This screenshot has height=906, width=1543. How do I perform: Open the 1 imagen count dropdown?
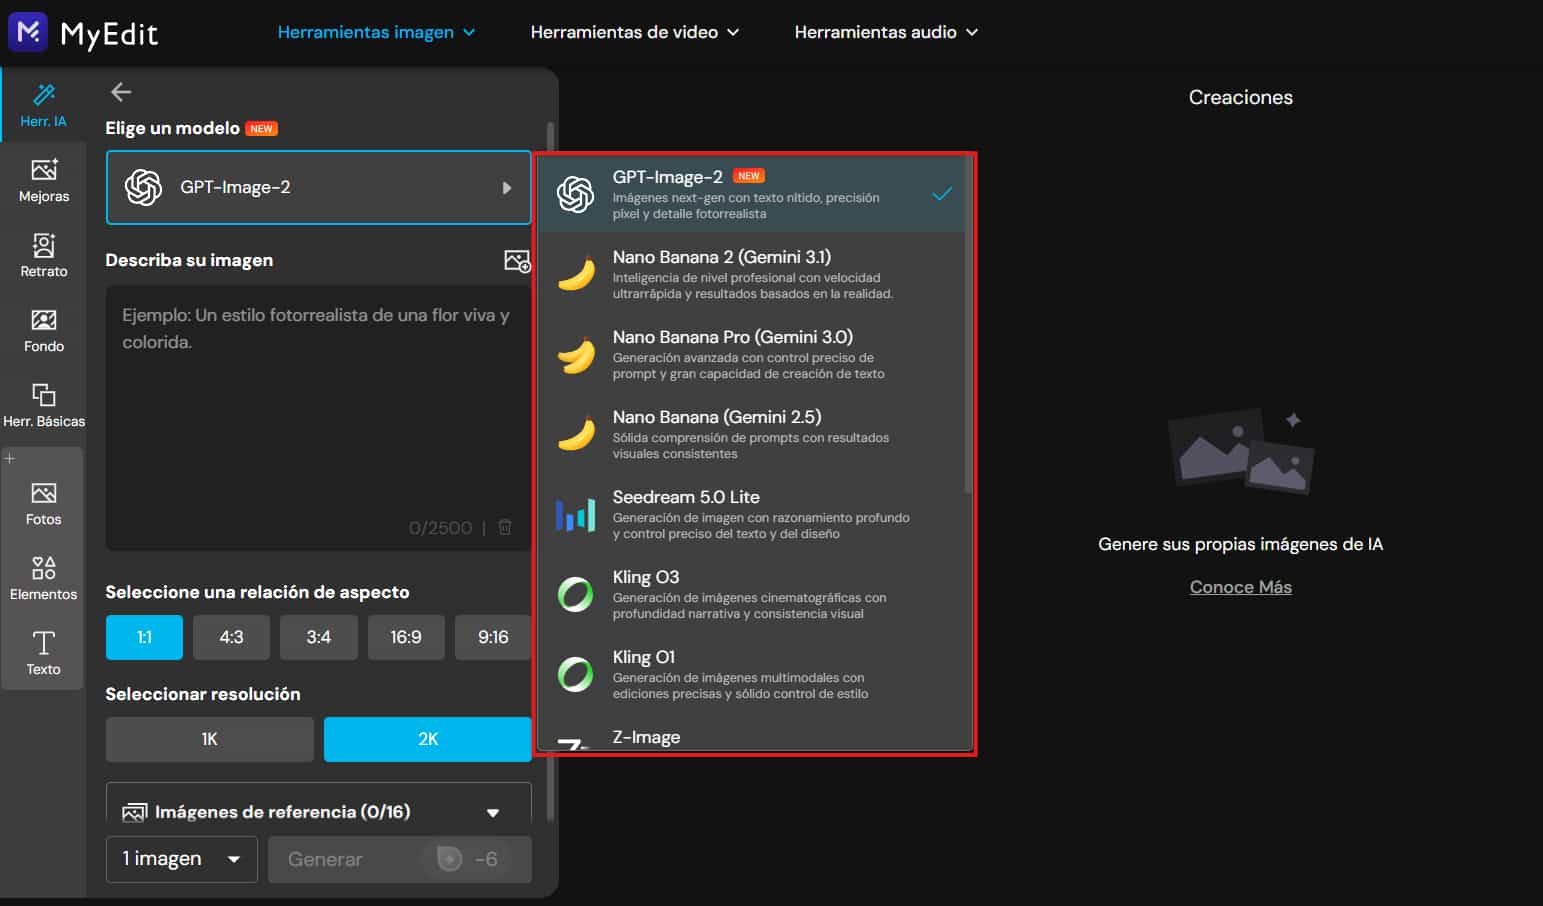pos(182,859)
